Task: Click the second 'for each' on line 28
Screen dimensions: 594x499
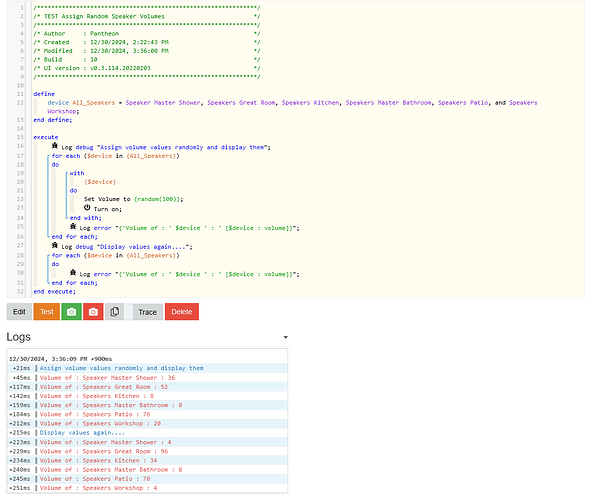Action: 116,256
